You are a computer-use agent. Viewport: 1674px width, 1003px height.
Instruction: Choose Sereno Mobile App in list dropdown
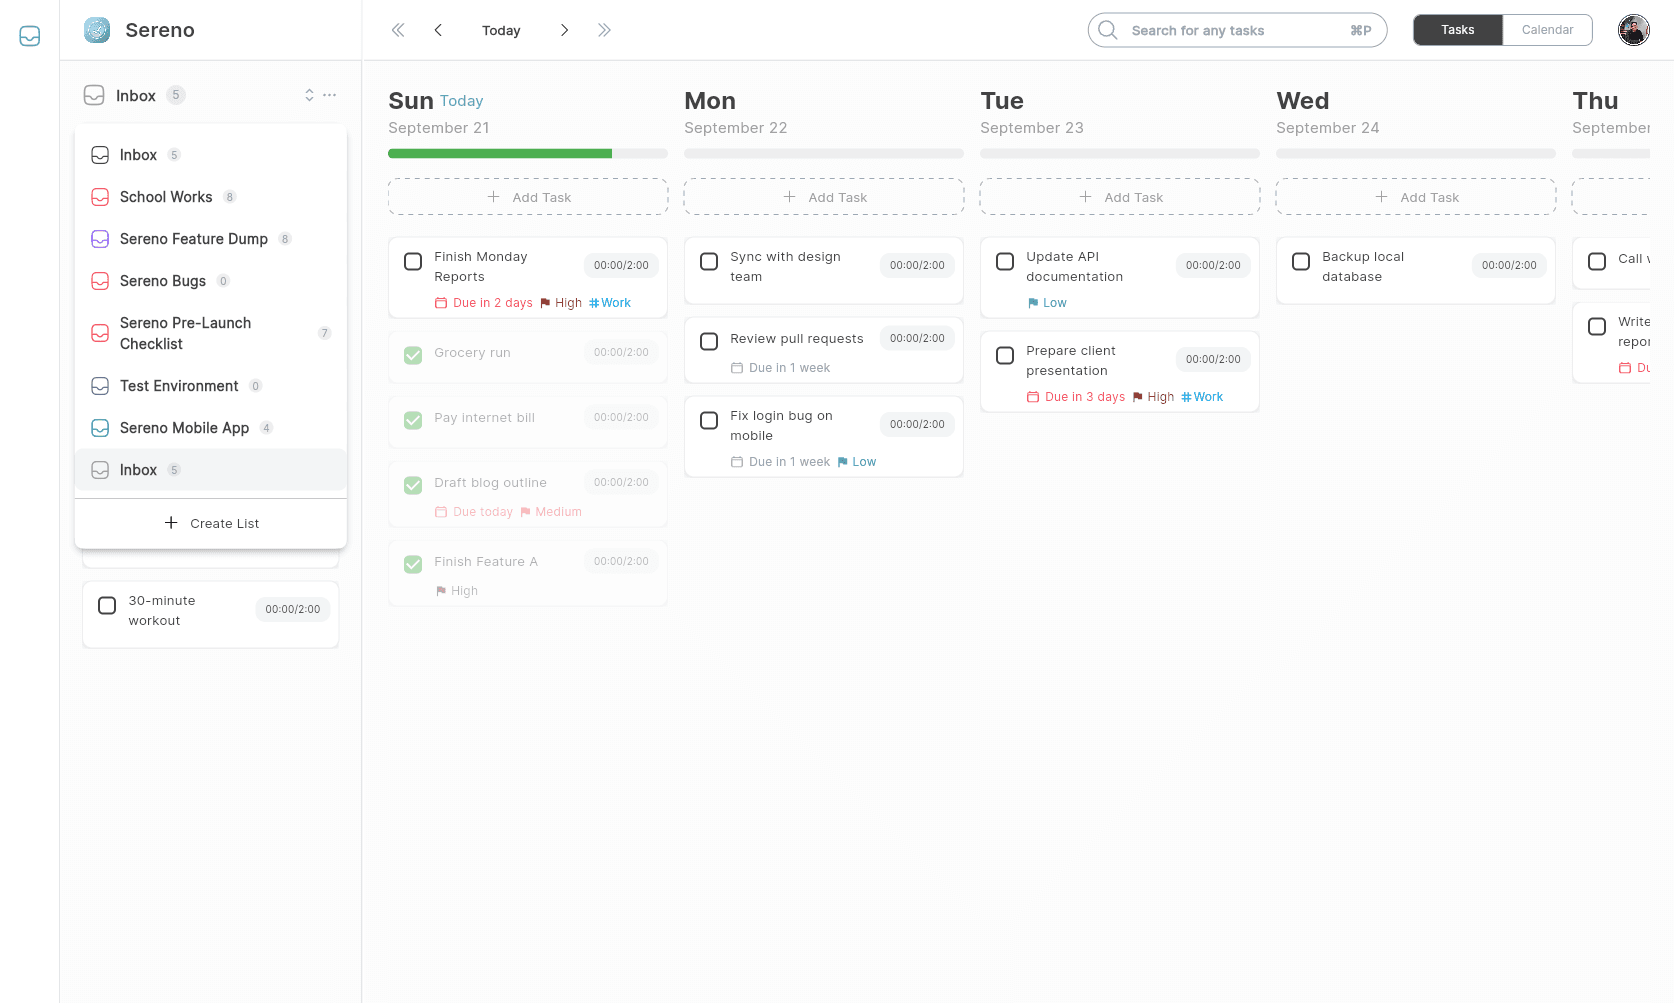click(184, 428)
